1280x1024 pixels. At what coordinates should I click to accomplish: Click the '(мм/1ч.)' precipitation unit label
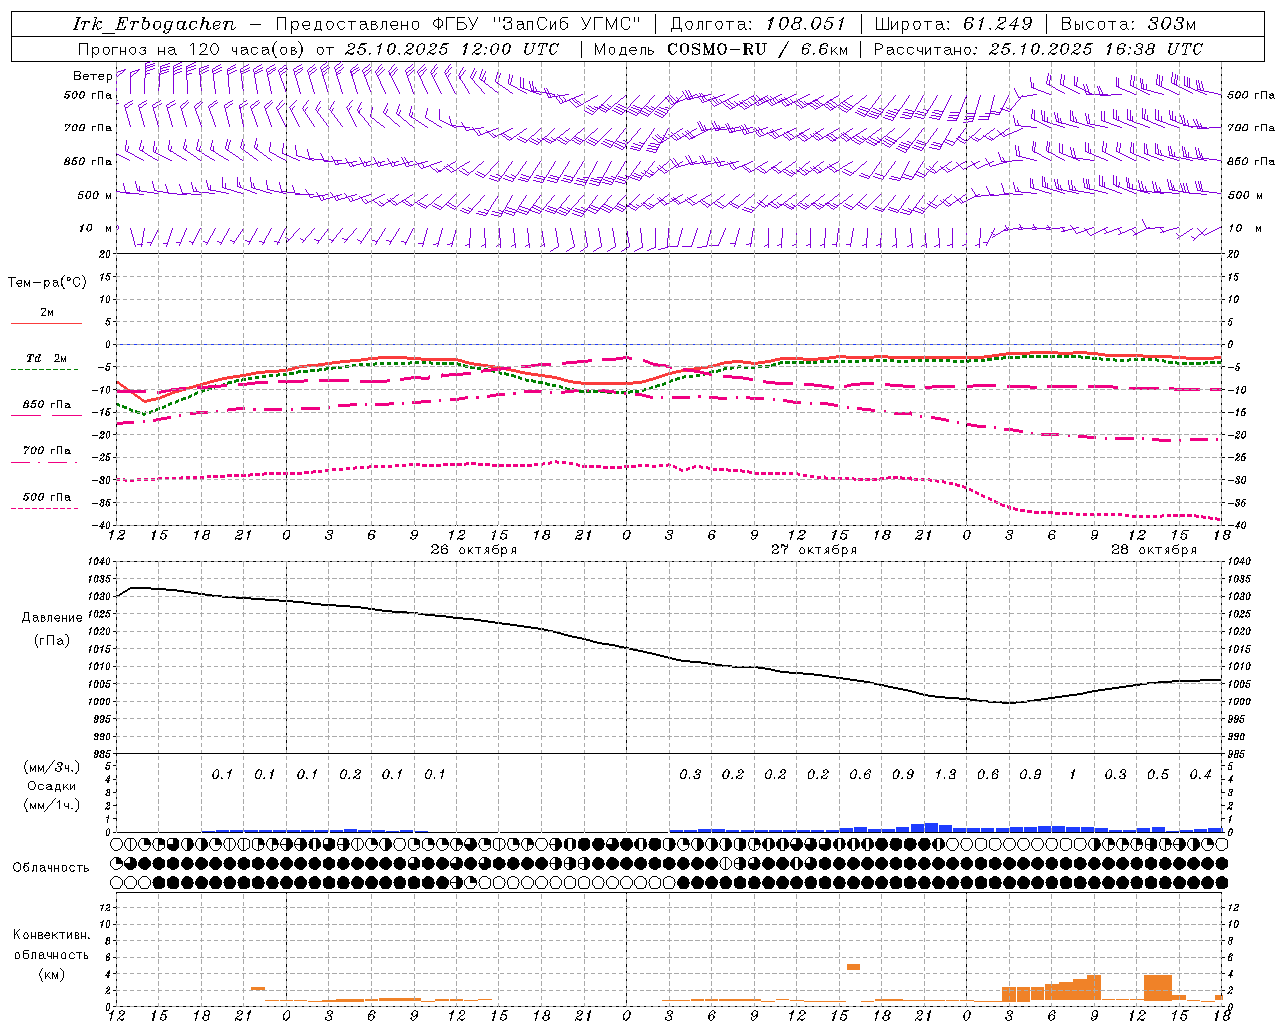tap(51, 805)
